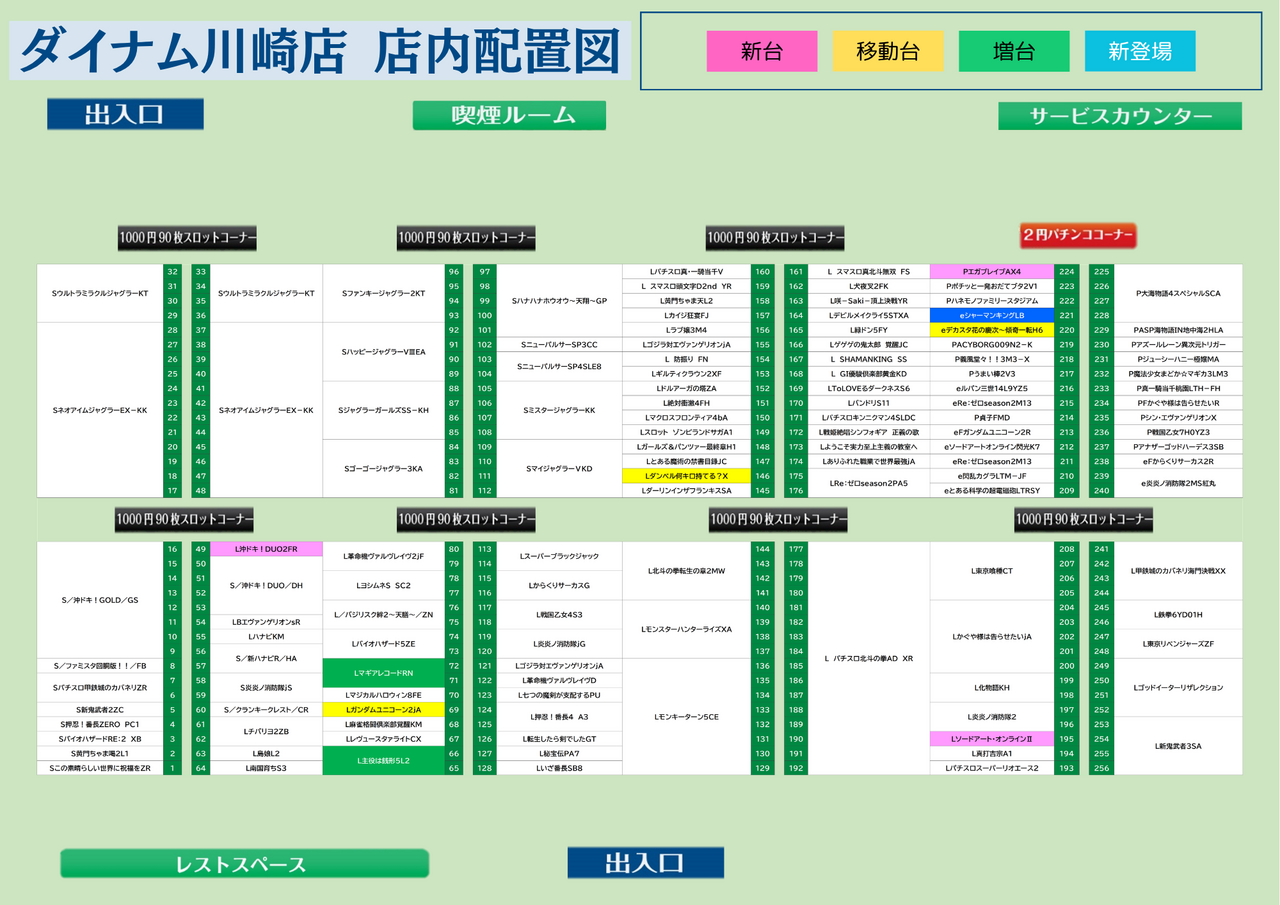Select the green L主役は銭形5L2 cell

(x=384, y=760)
